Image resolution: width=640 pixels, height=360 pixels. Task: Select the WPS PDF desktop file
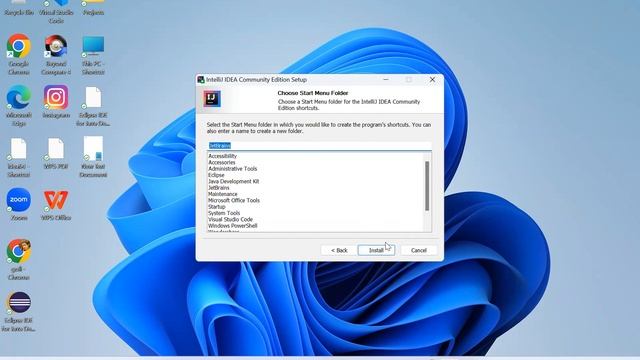click(x=56, y=149)
